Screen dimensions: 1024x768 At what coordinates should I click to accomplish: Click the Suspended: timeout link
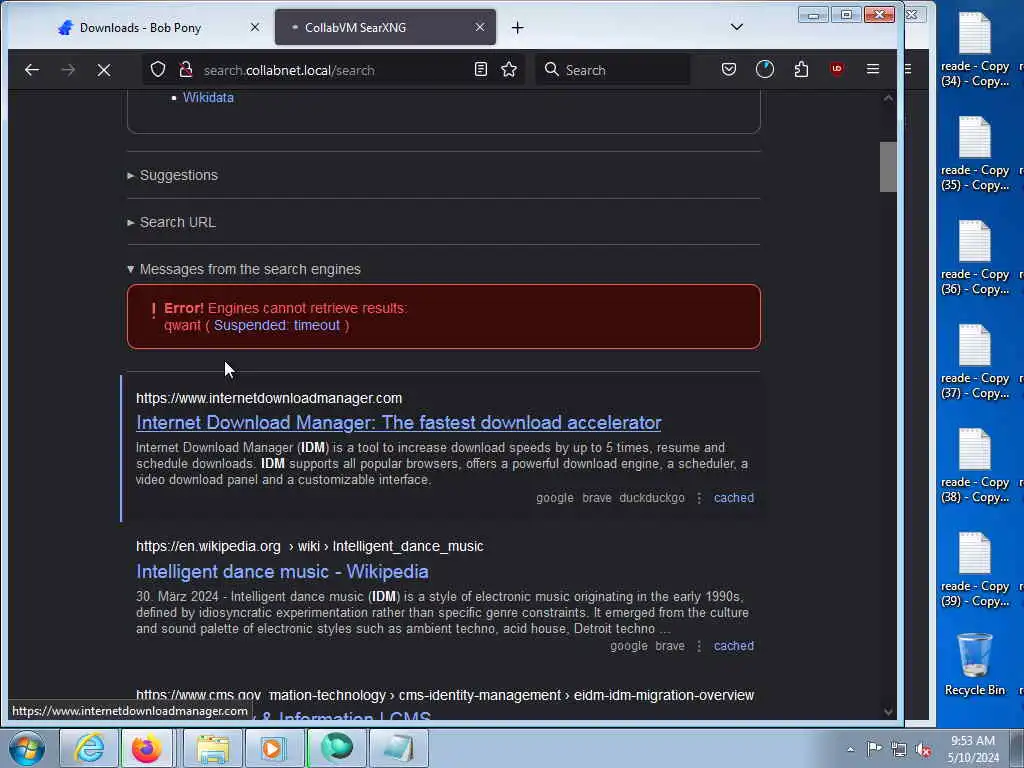(277, 325)
